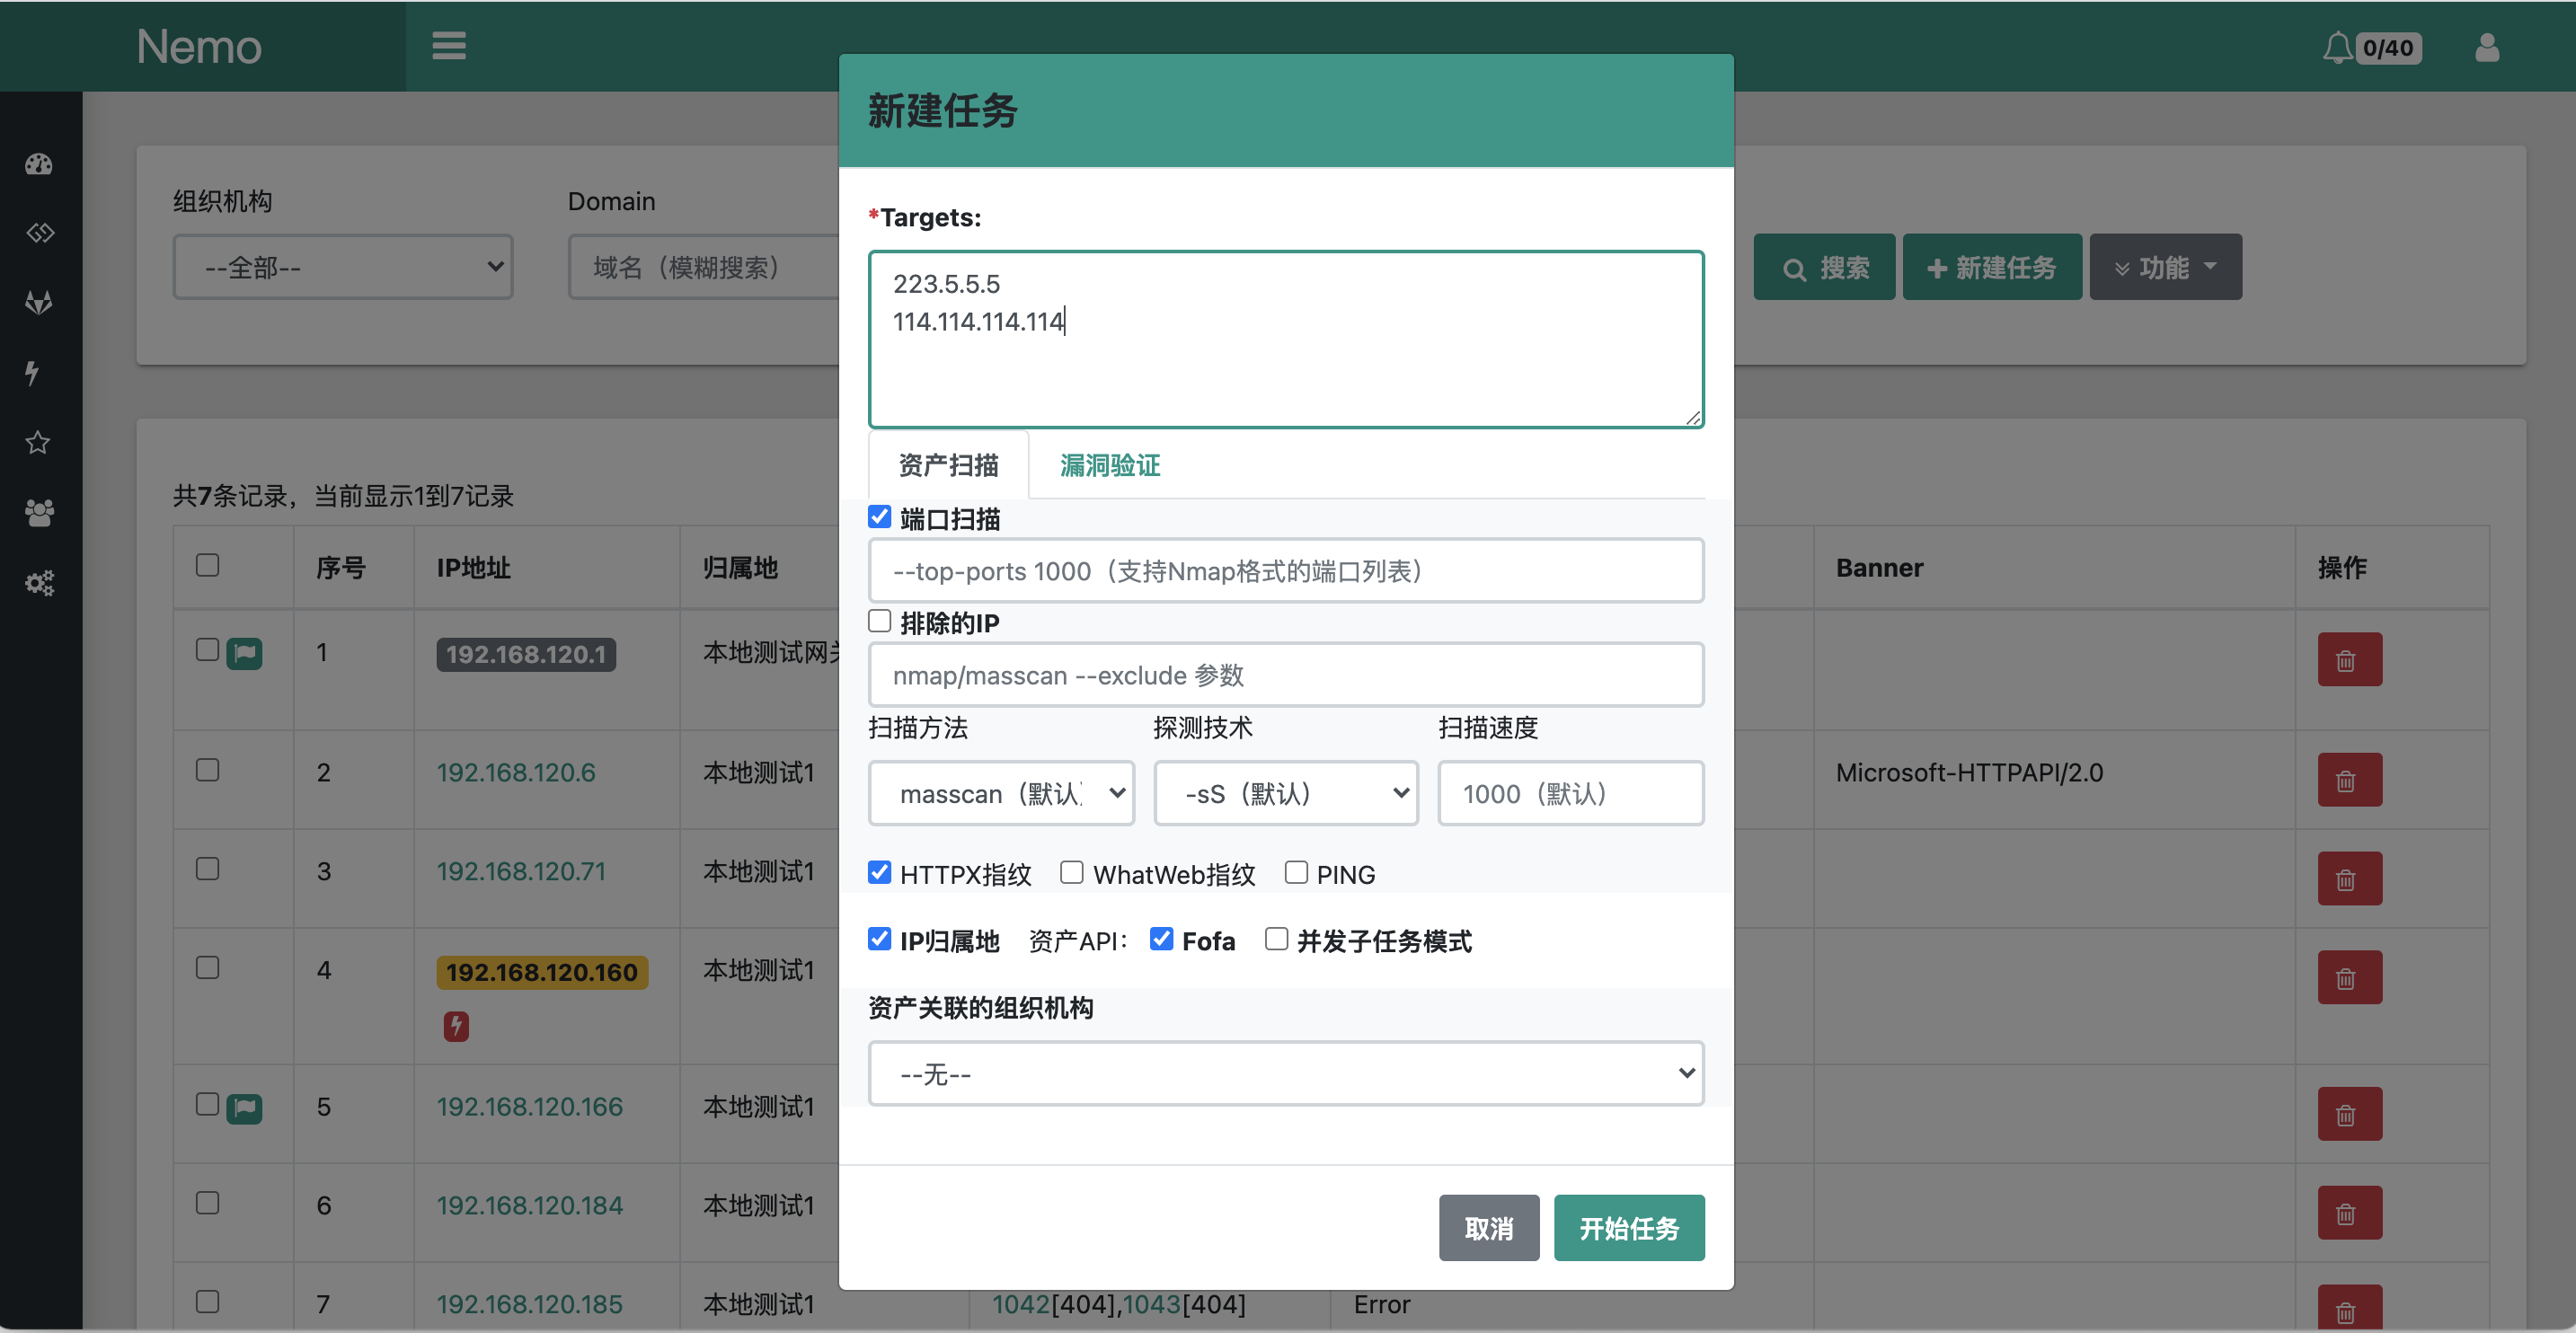Open the user profile icon
The image size is (2576, 1333).
click(x=2486, y=48)
